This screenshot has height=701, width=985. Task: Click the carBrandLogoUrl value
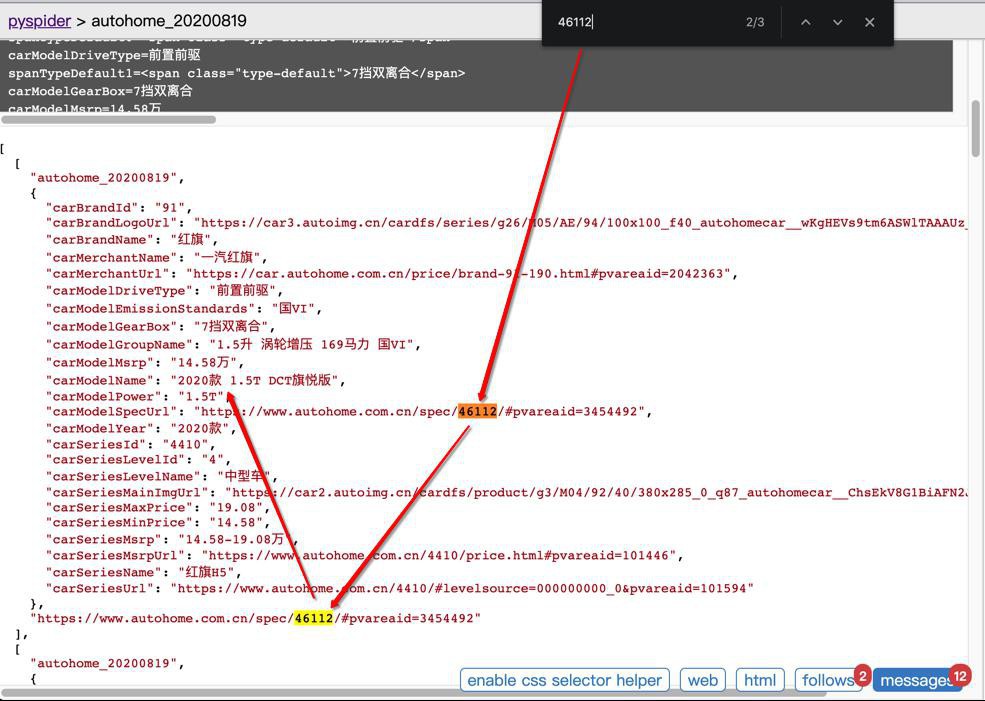click(x=581, y=222)
